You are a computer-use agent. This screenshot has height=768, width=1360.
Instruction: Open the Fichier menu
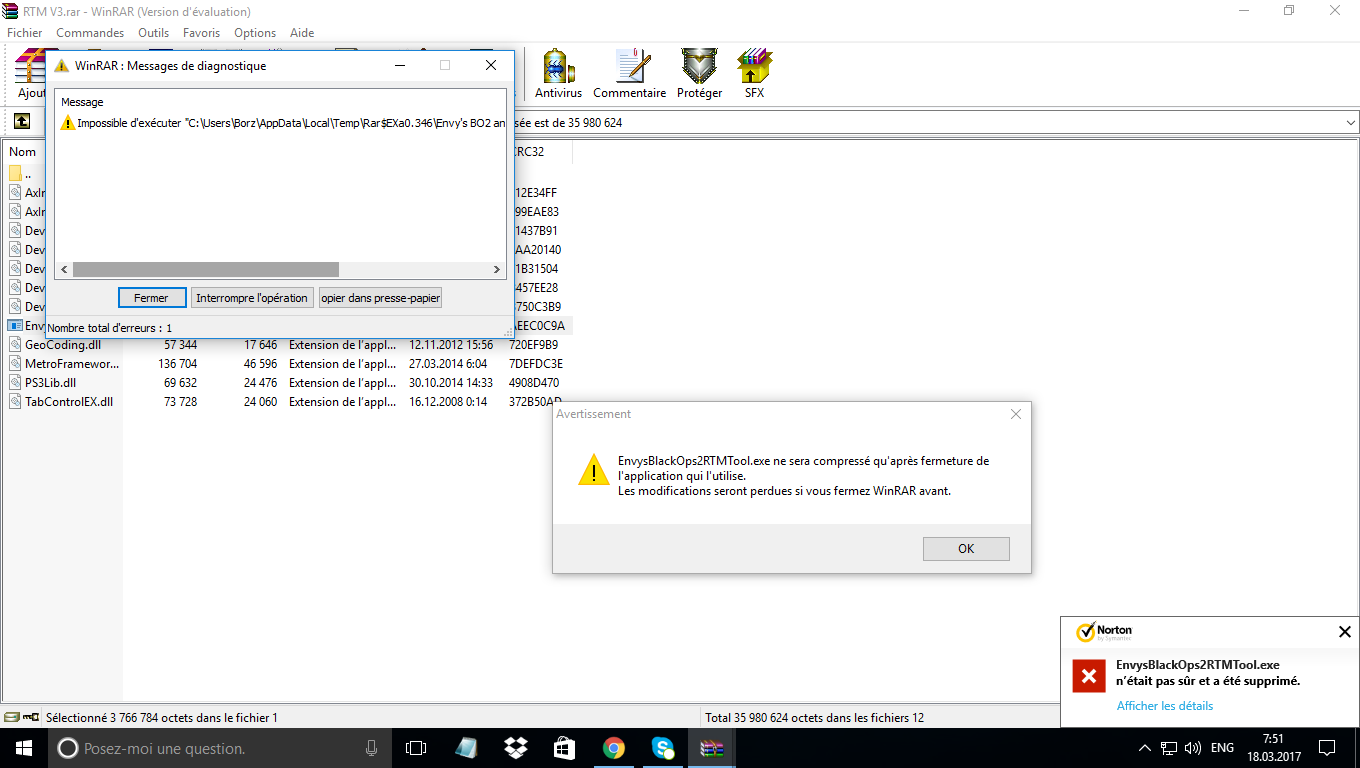coord(25,33)
